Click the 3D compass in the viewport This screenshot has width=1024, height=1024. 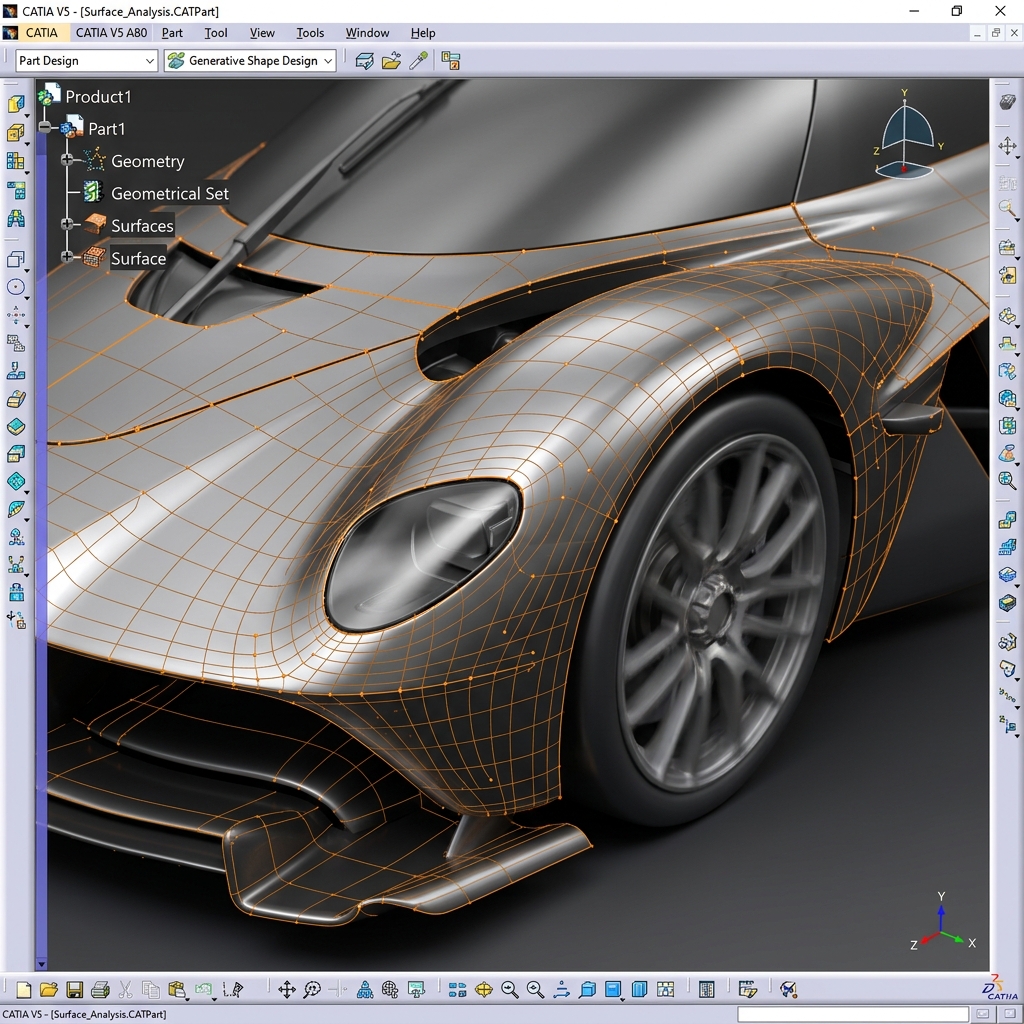click(906, 137)
